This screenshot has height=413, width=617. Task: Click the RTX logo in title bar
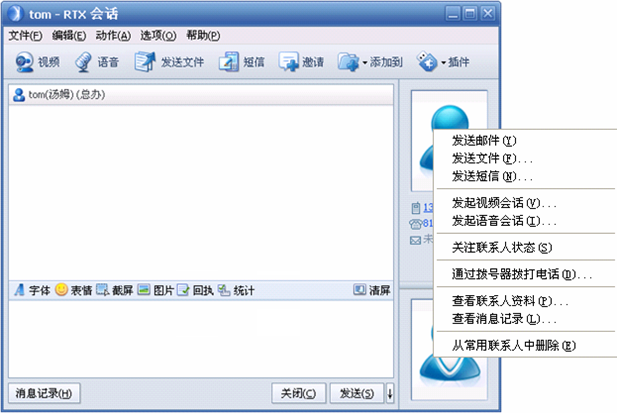point(15,13)
